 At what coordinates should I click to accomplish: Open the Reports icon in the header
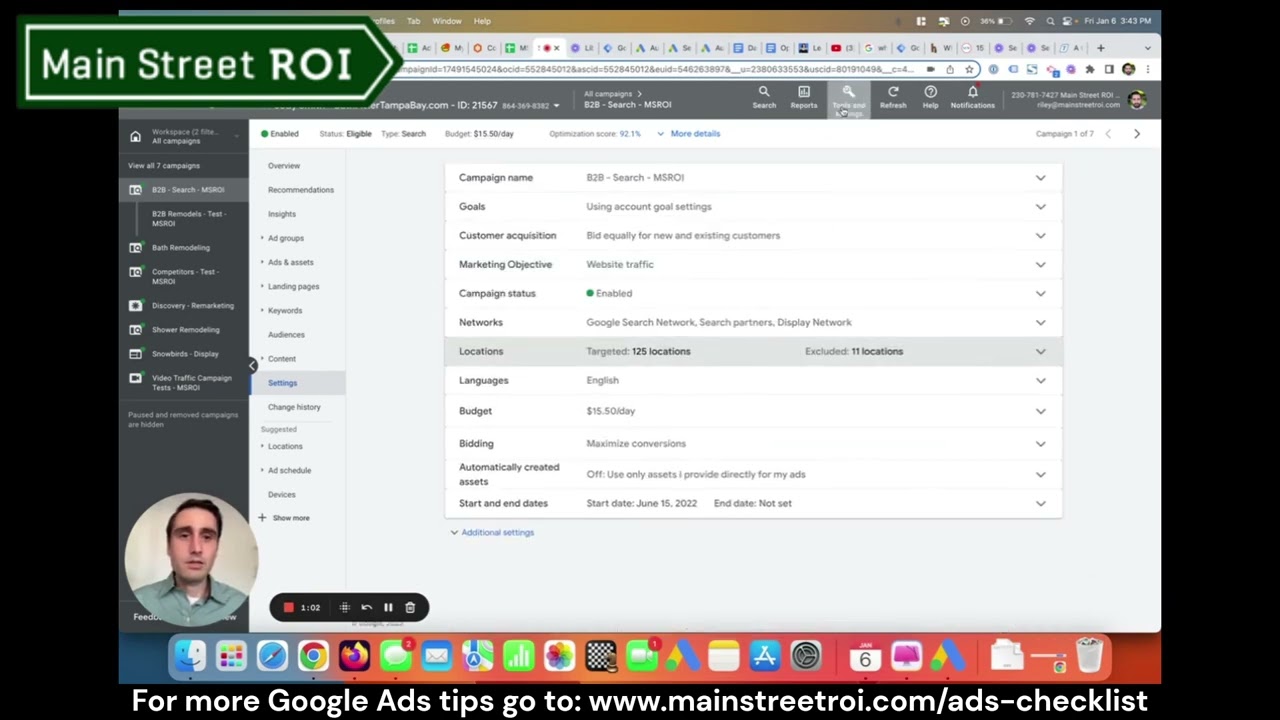tap(804, 97)
